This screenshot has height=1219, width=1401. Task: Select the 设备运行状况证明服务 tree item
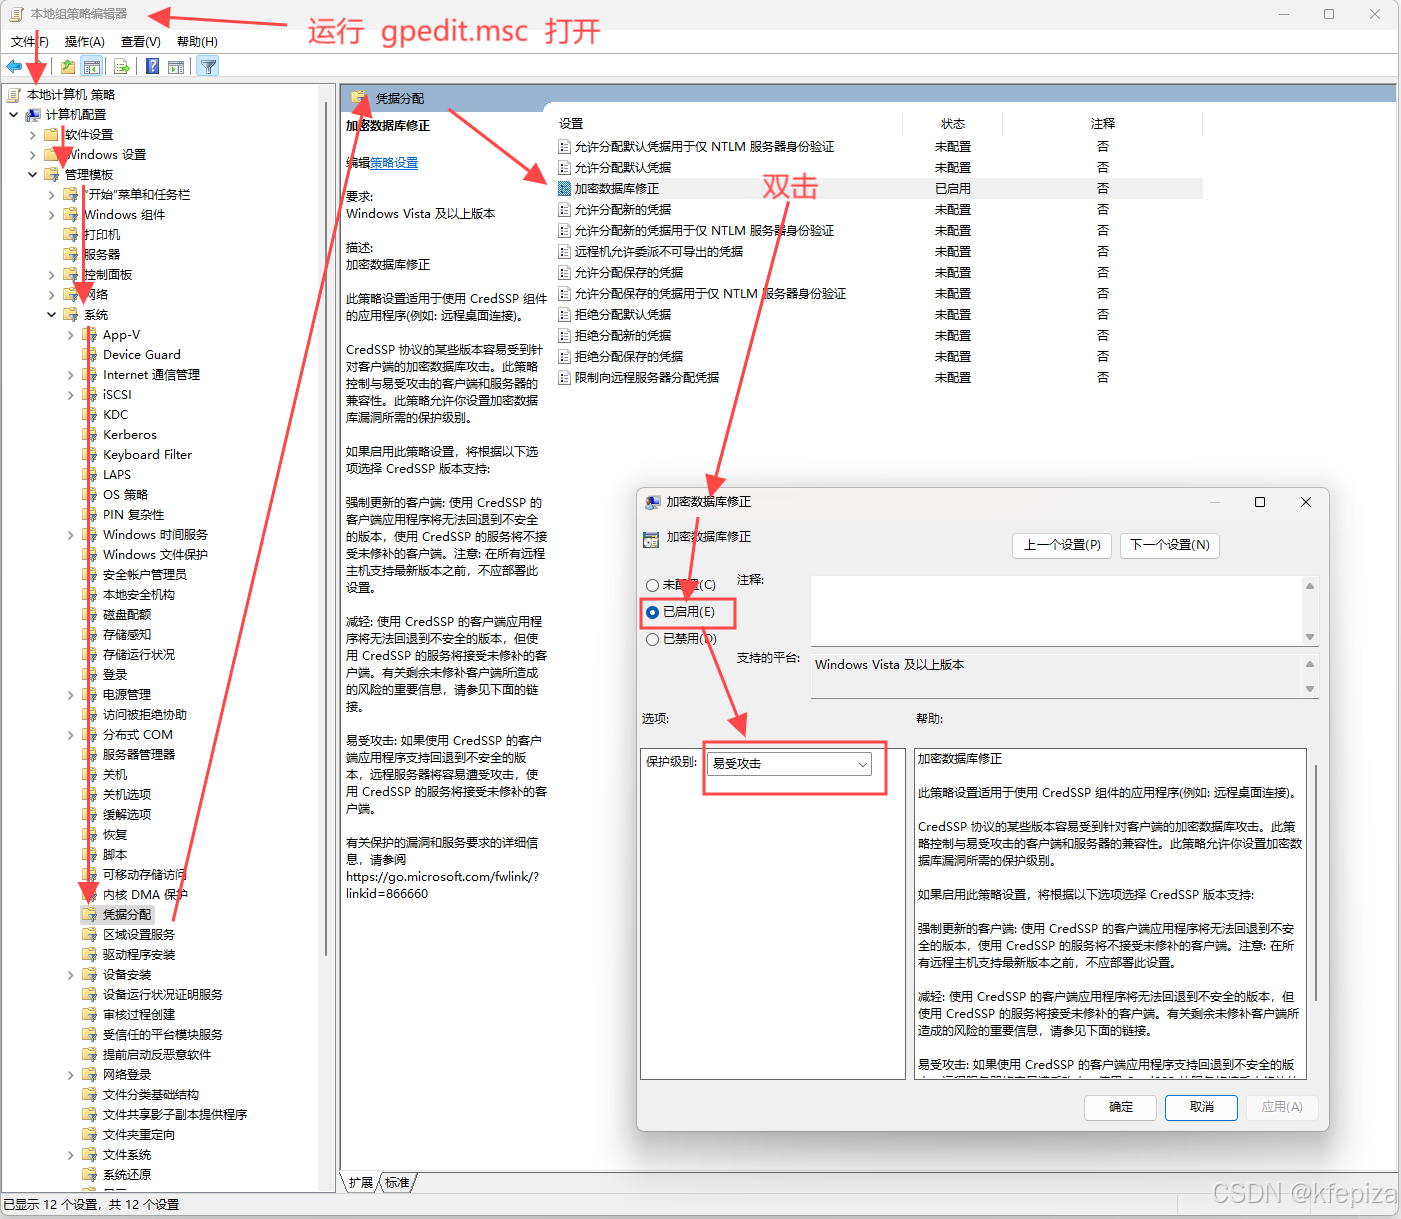click(162, 995)
